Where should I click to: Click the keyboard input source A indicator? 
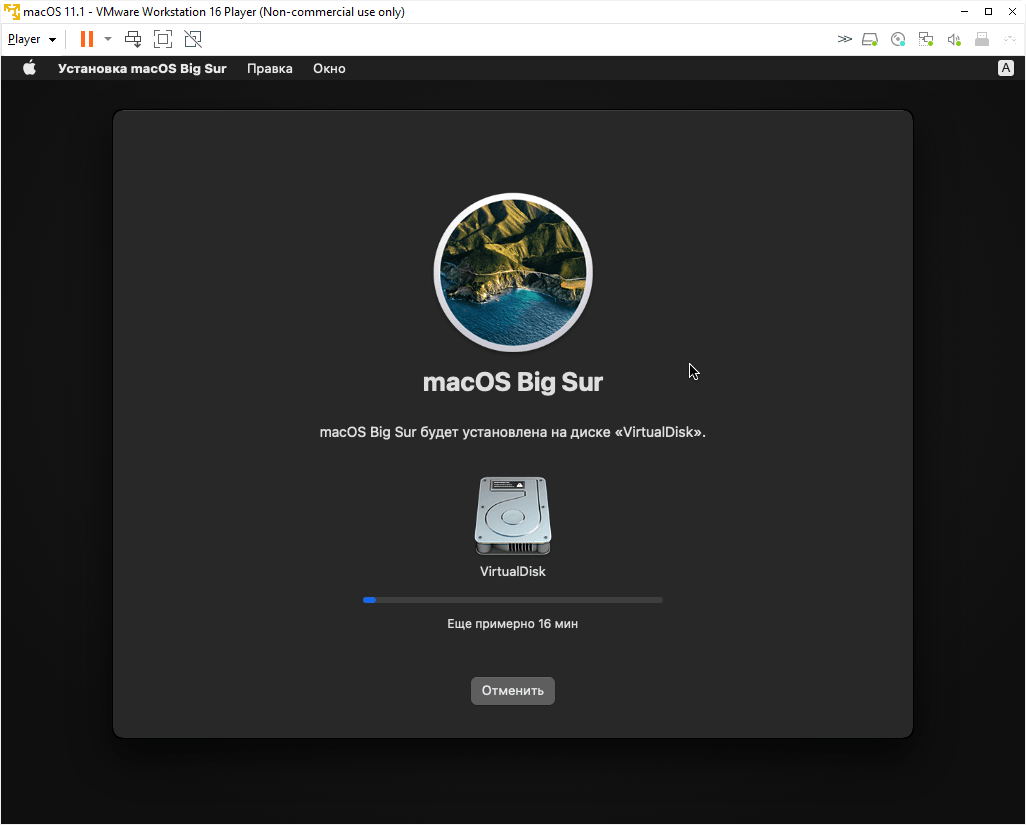1005,68
